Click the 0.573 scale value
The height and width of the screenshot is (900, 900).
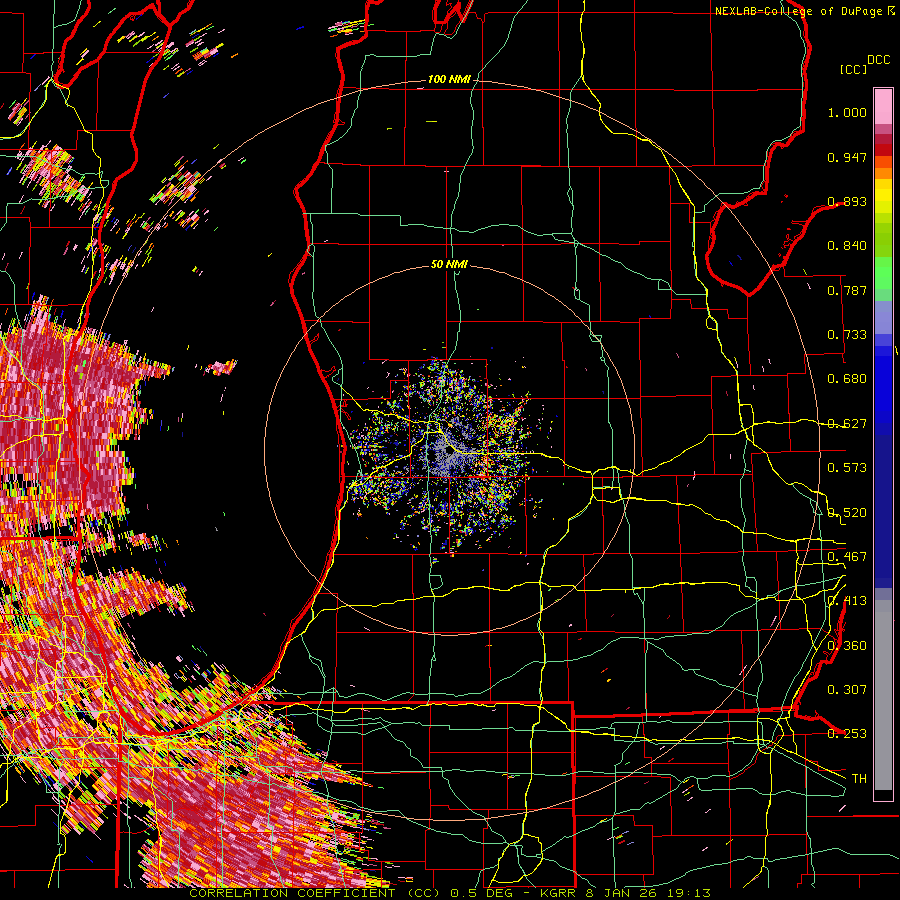[847, 468]
